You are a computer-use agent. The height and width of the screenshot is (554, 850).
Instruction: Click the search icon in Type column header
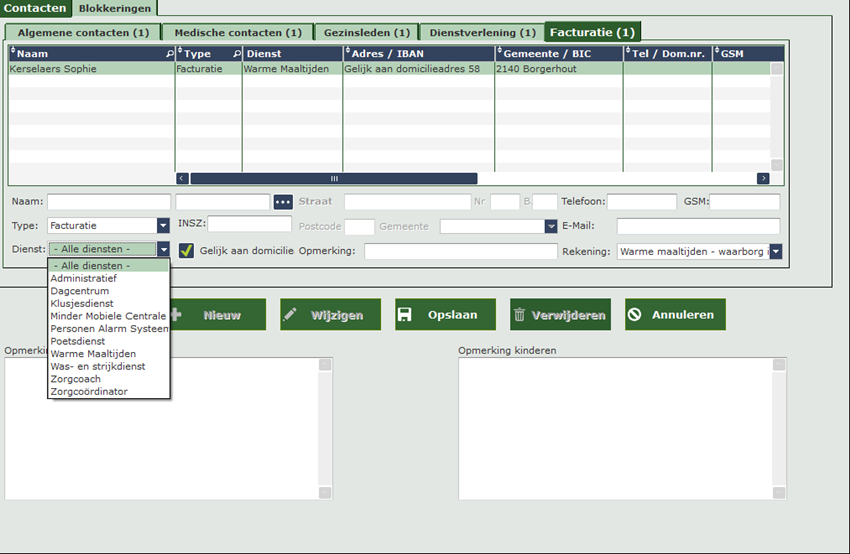[x=236, y=53]
